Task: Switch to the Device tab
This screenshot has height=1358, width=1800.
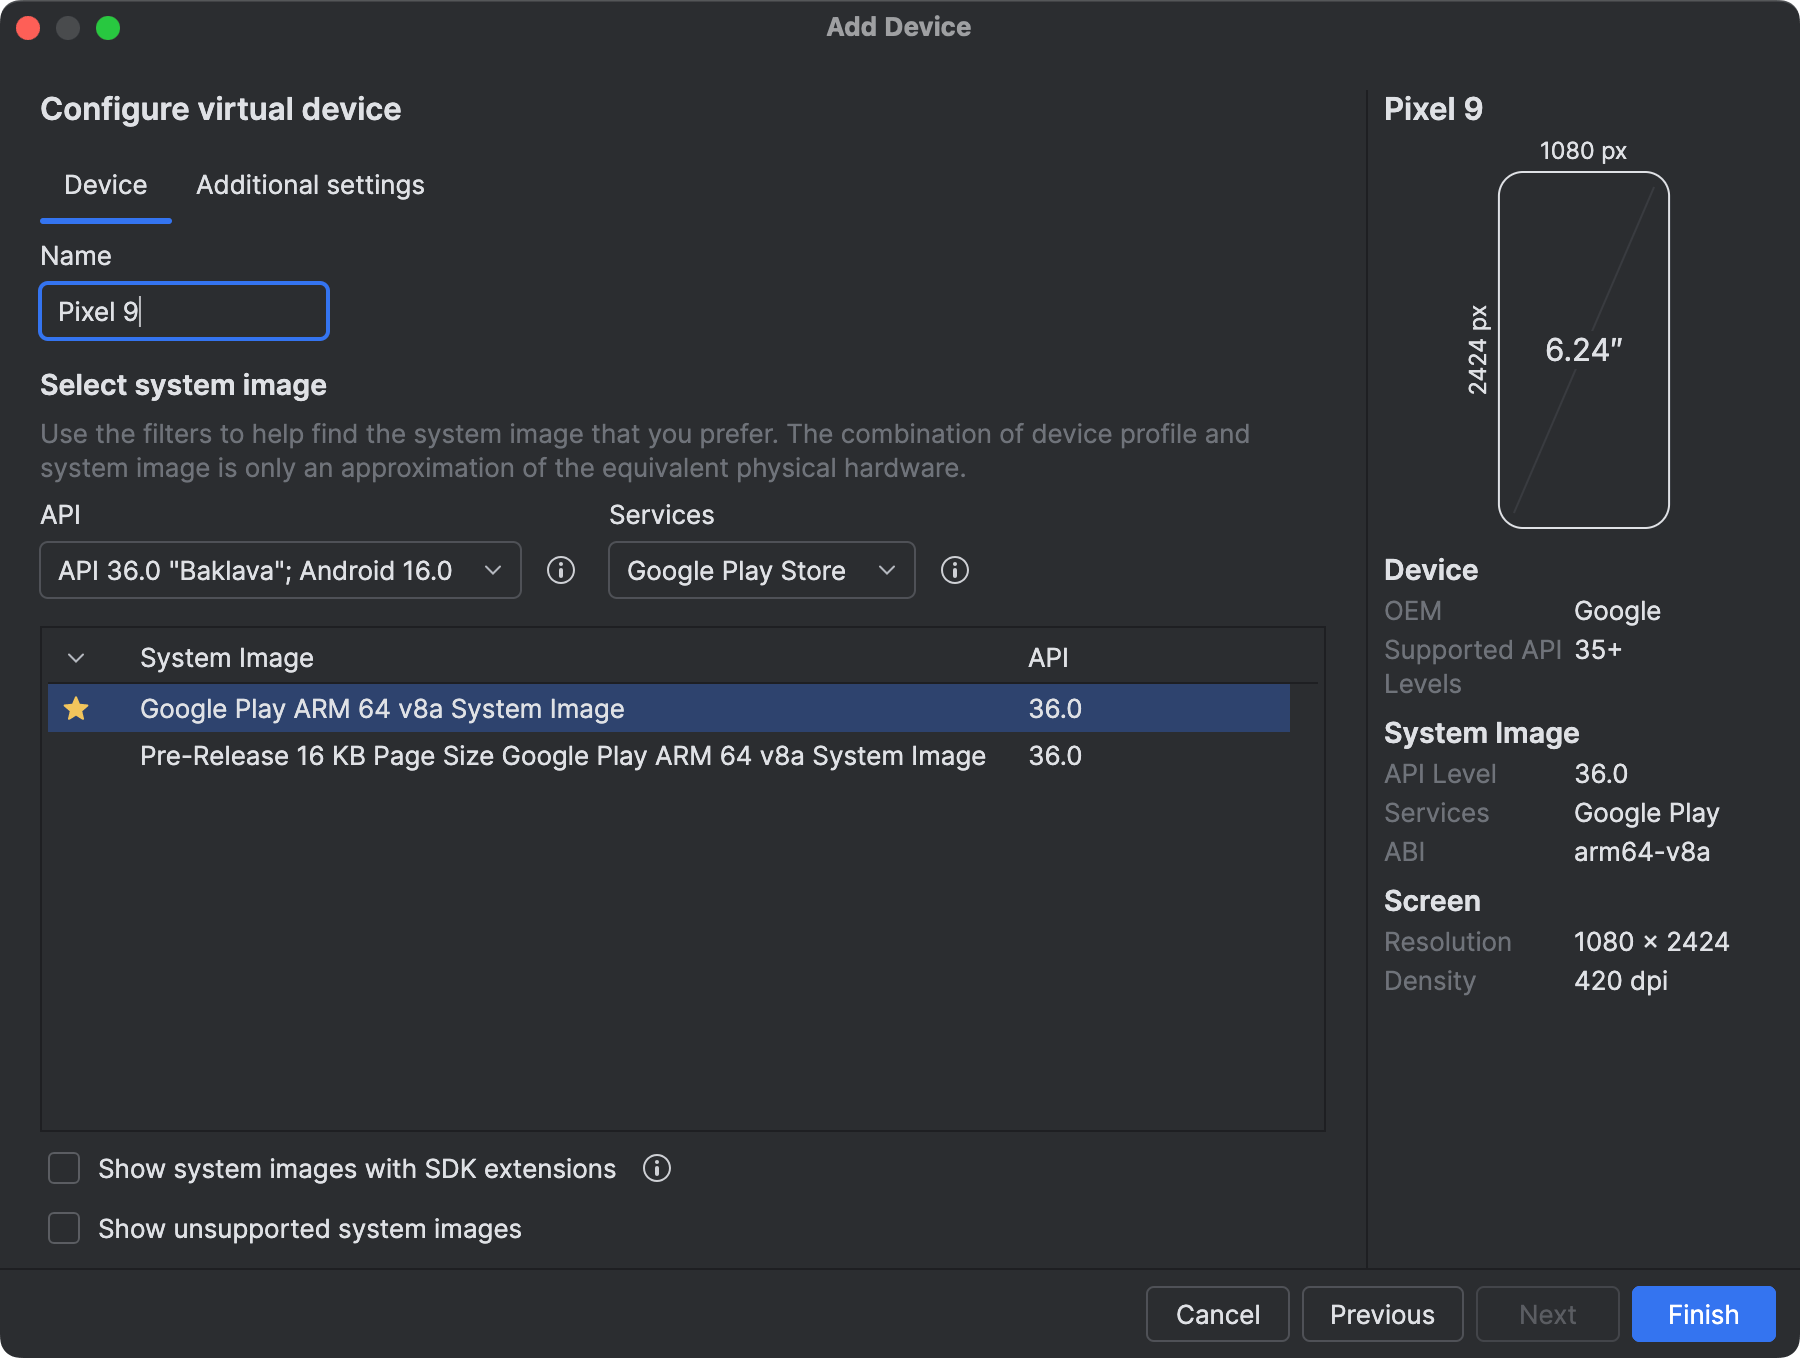Action: [x=104, y=184]
